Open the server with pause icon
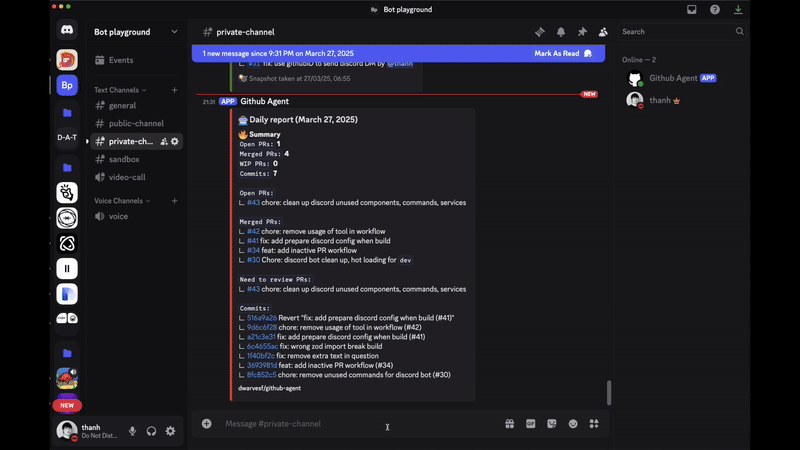Screen dimensions: 800x450 pyautogui.click(x=67, y=268)
